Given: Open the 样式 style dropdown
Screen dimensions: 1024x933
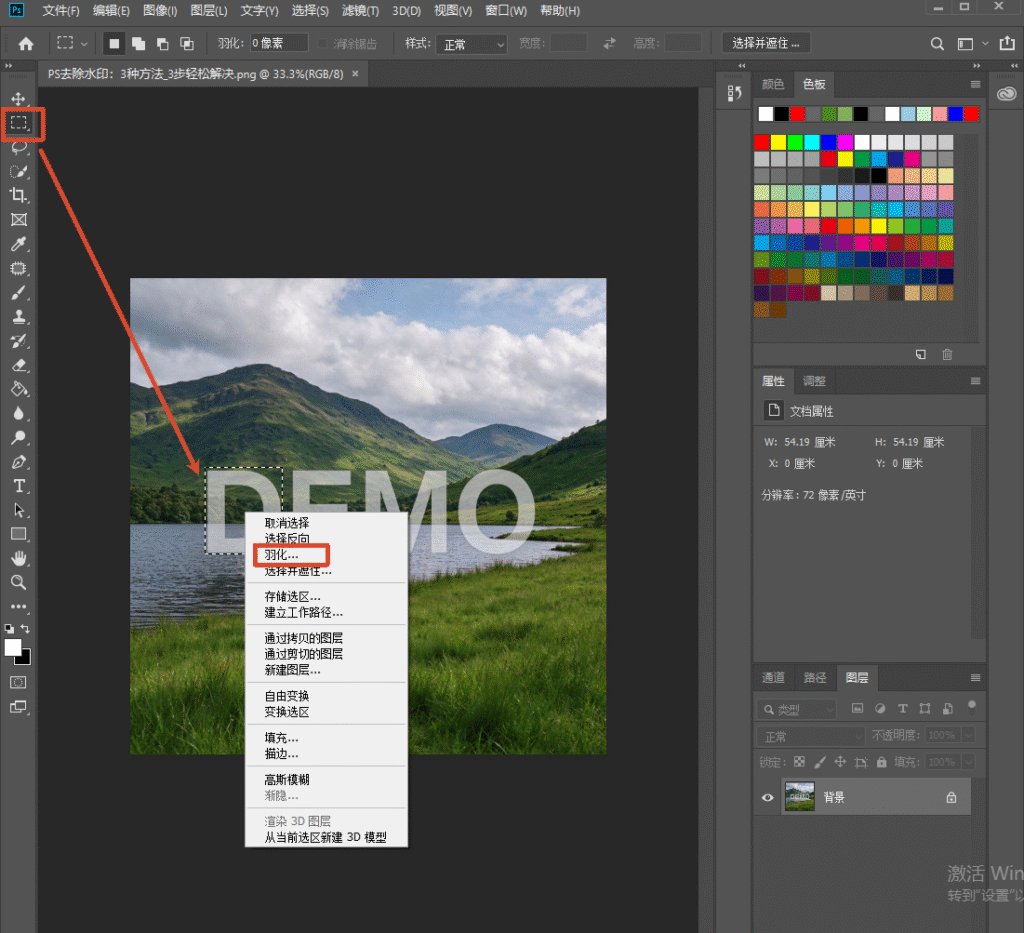Looking at the screenshot, I should click(x=472, y=44).
